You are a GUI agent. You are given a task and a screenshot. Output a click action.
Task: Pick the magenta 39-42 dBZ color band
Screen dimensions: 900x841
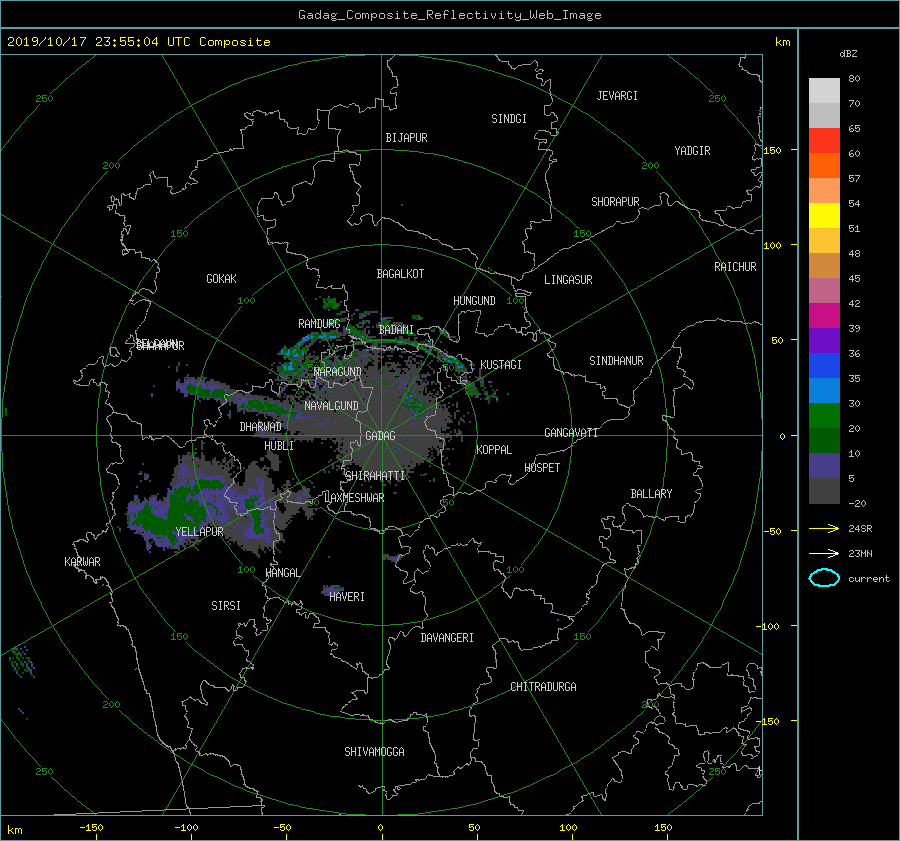click(x=824, y=316)
